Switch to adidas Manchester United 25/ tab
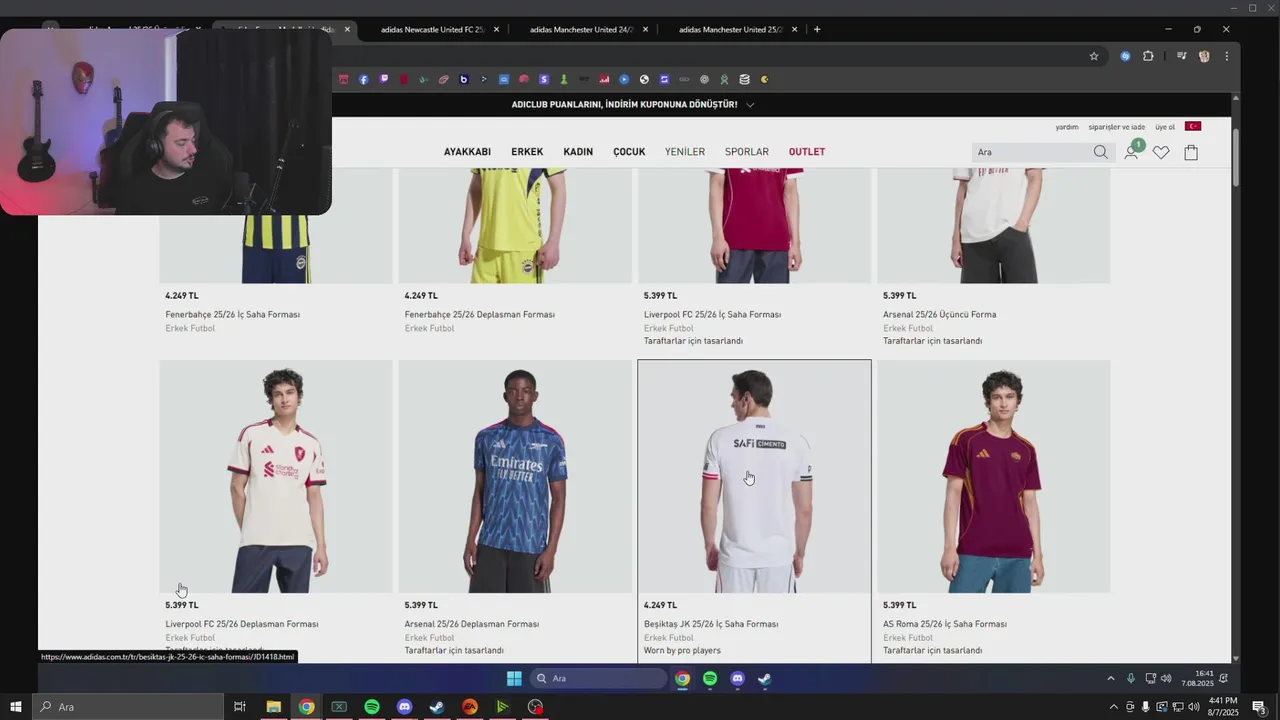This screenshot has width=1280, height=720. pyautogui.click(x=731, y=29)
